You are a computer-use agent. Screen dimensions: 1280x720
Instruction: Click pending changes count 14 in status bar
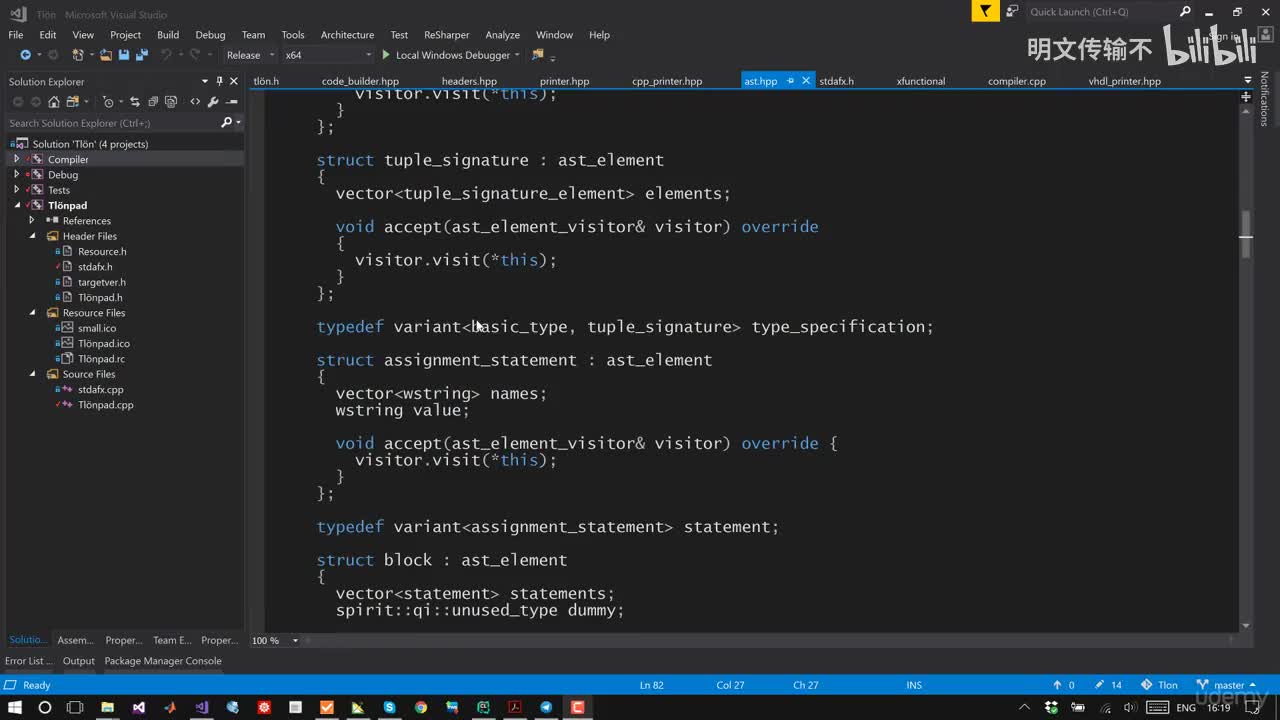point(1109,685)
